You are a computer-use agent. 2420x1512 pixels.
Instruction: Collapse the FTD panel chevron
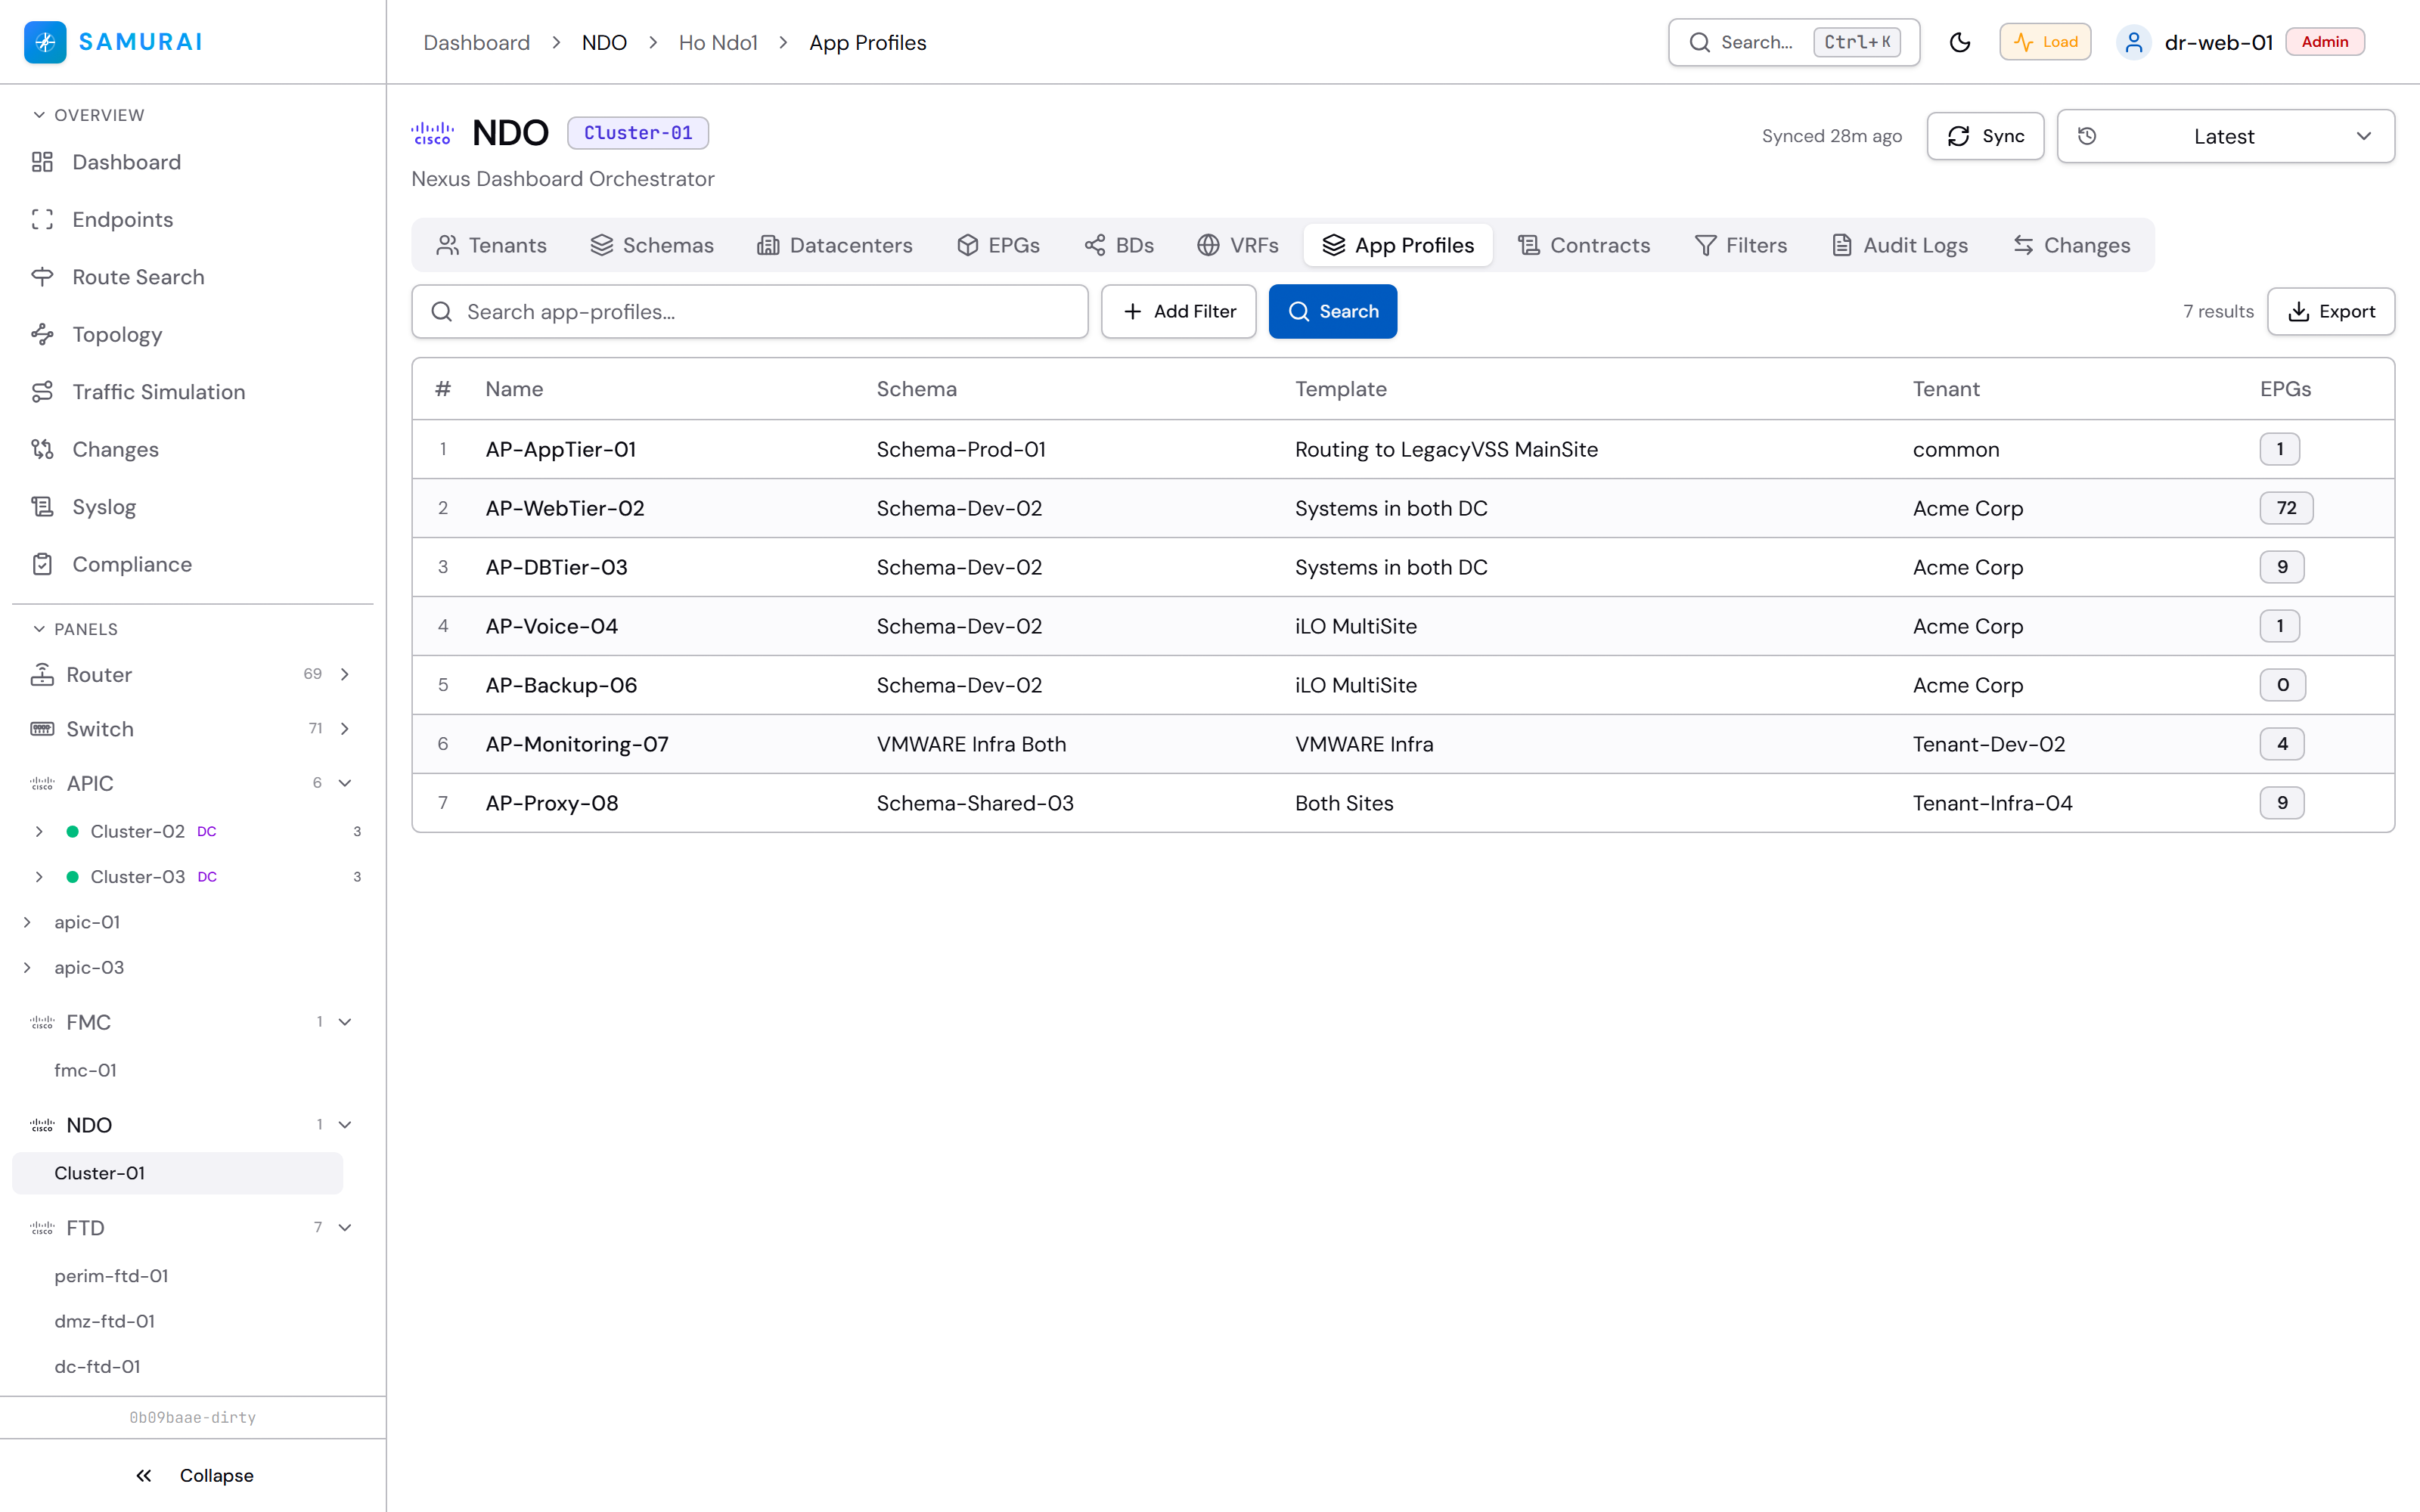click(x=345, y=1228)
